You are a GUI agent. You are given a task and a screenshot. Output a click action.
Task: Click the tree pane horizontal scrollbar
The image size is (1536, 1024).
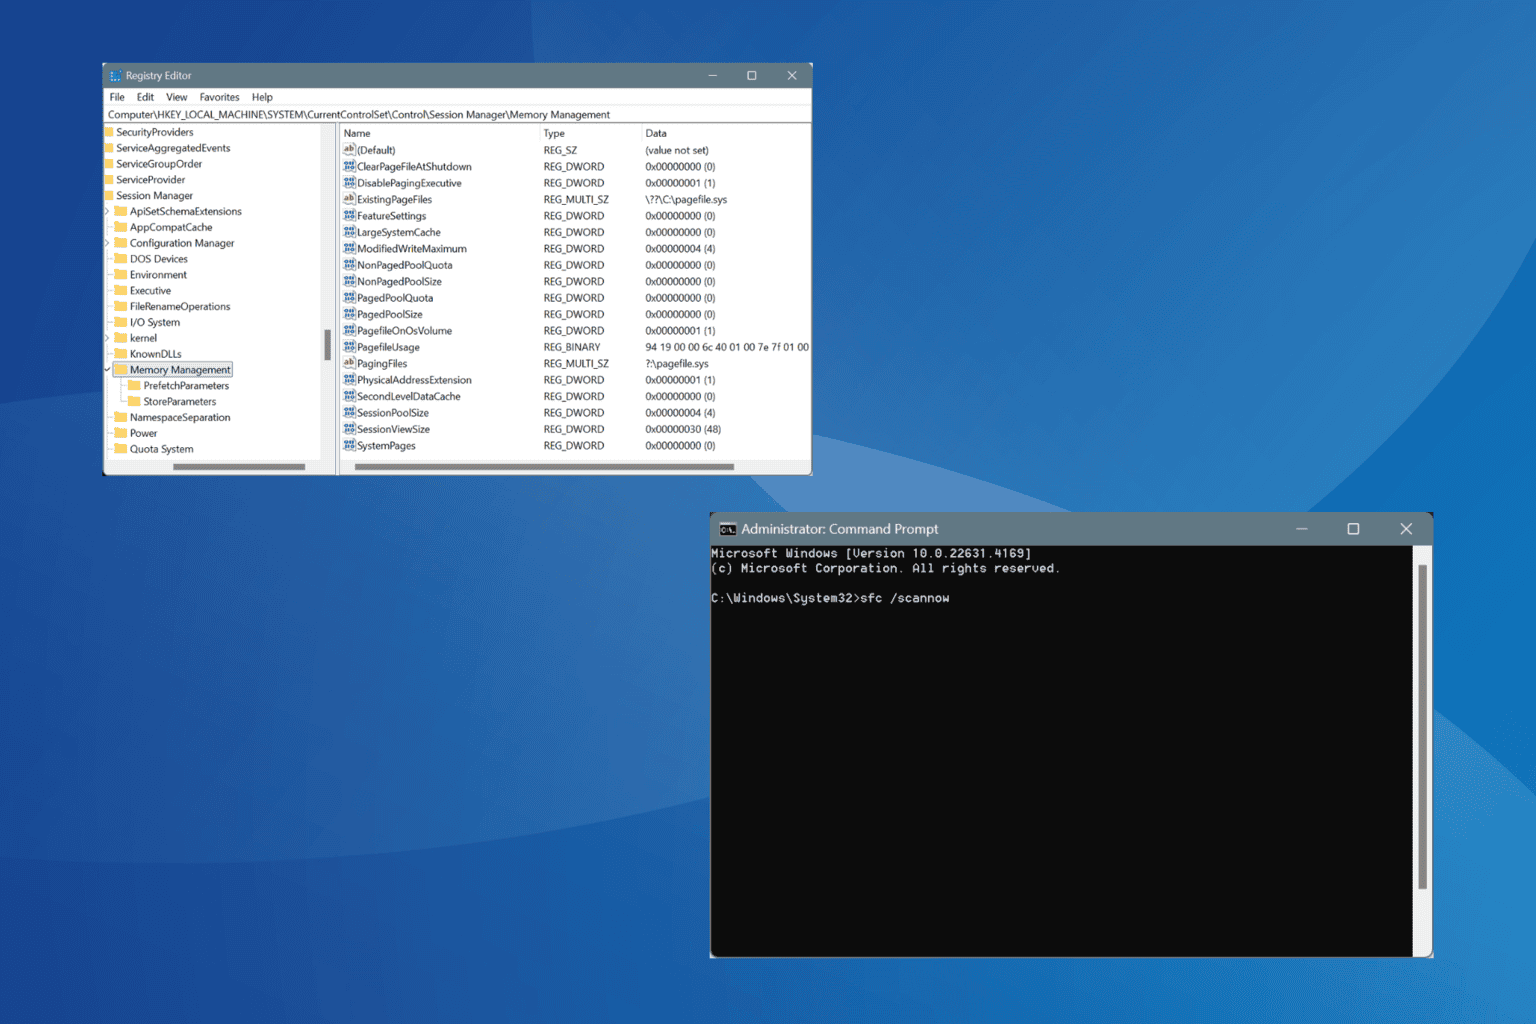(x=239, y=467)
